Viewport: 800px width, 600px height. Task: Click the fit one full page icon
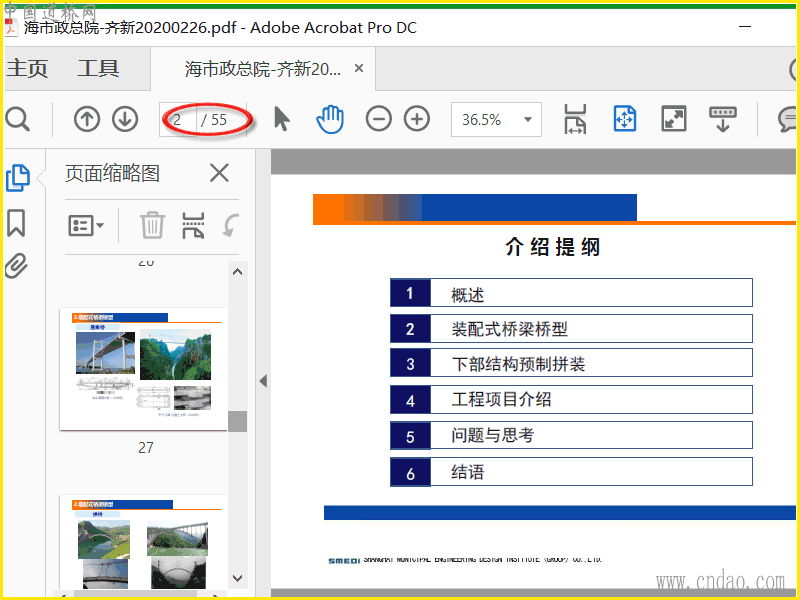(624, 118)
